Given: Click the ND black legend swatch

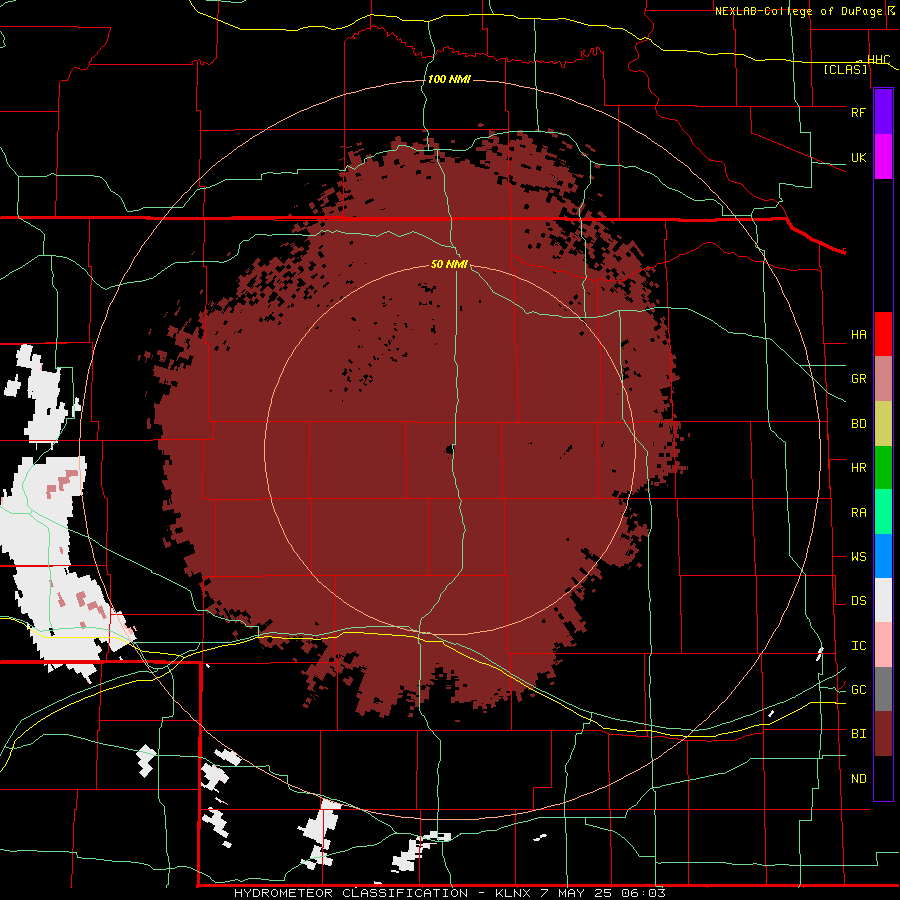Looking at the screenshot, I should pyautogui.click(x=883, y=778).
